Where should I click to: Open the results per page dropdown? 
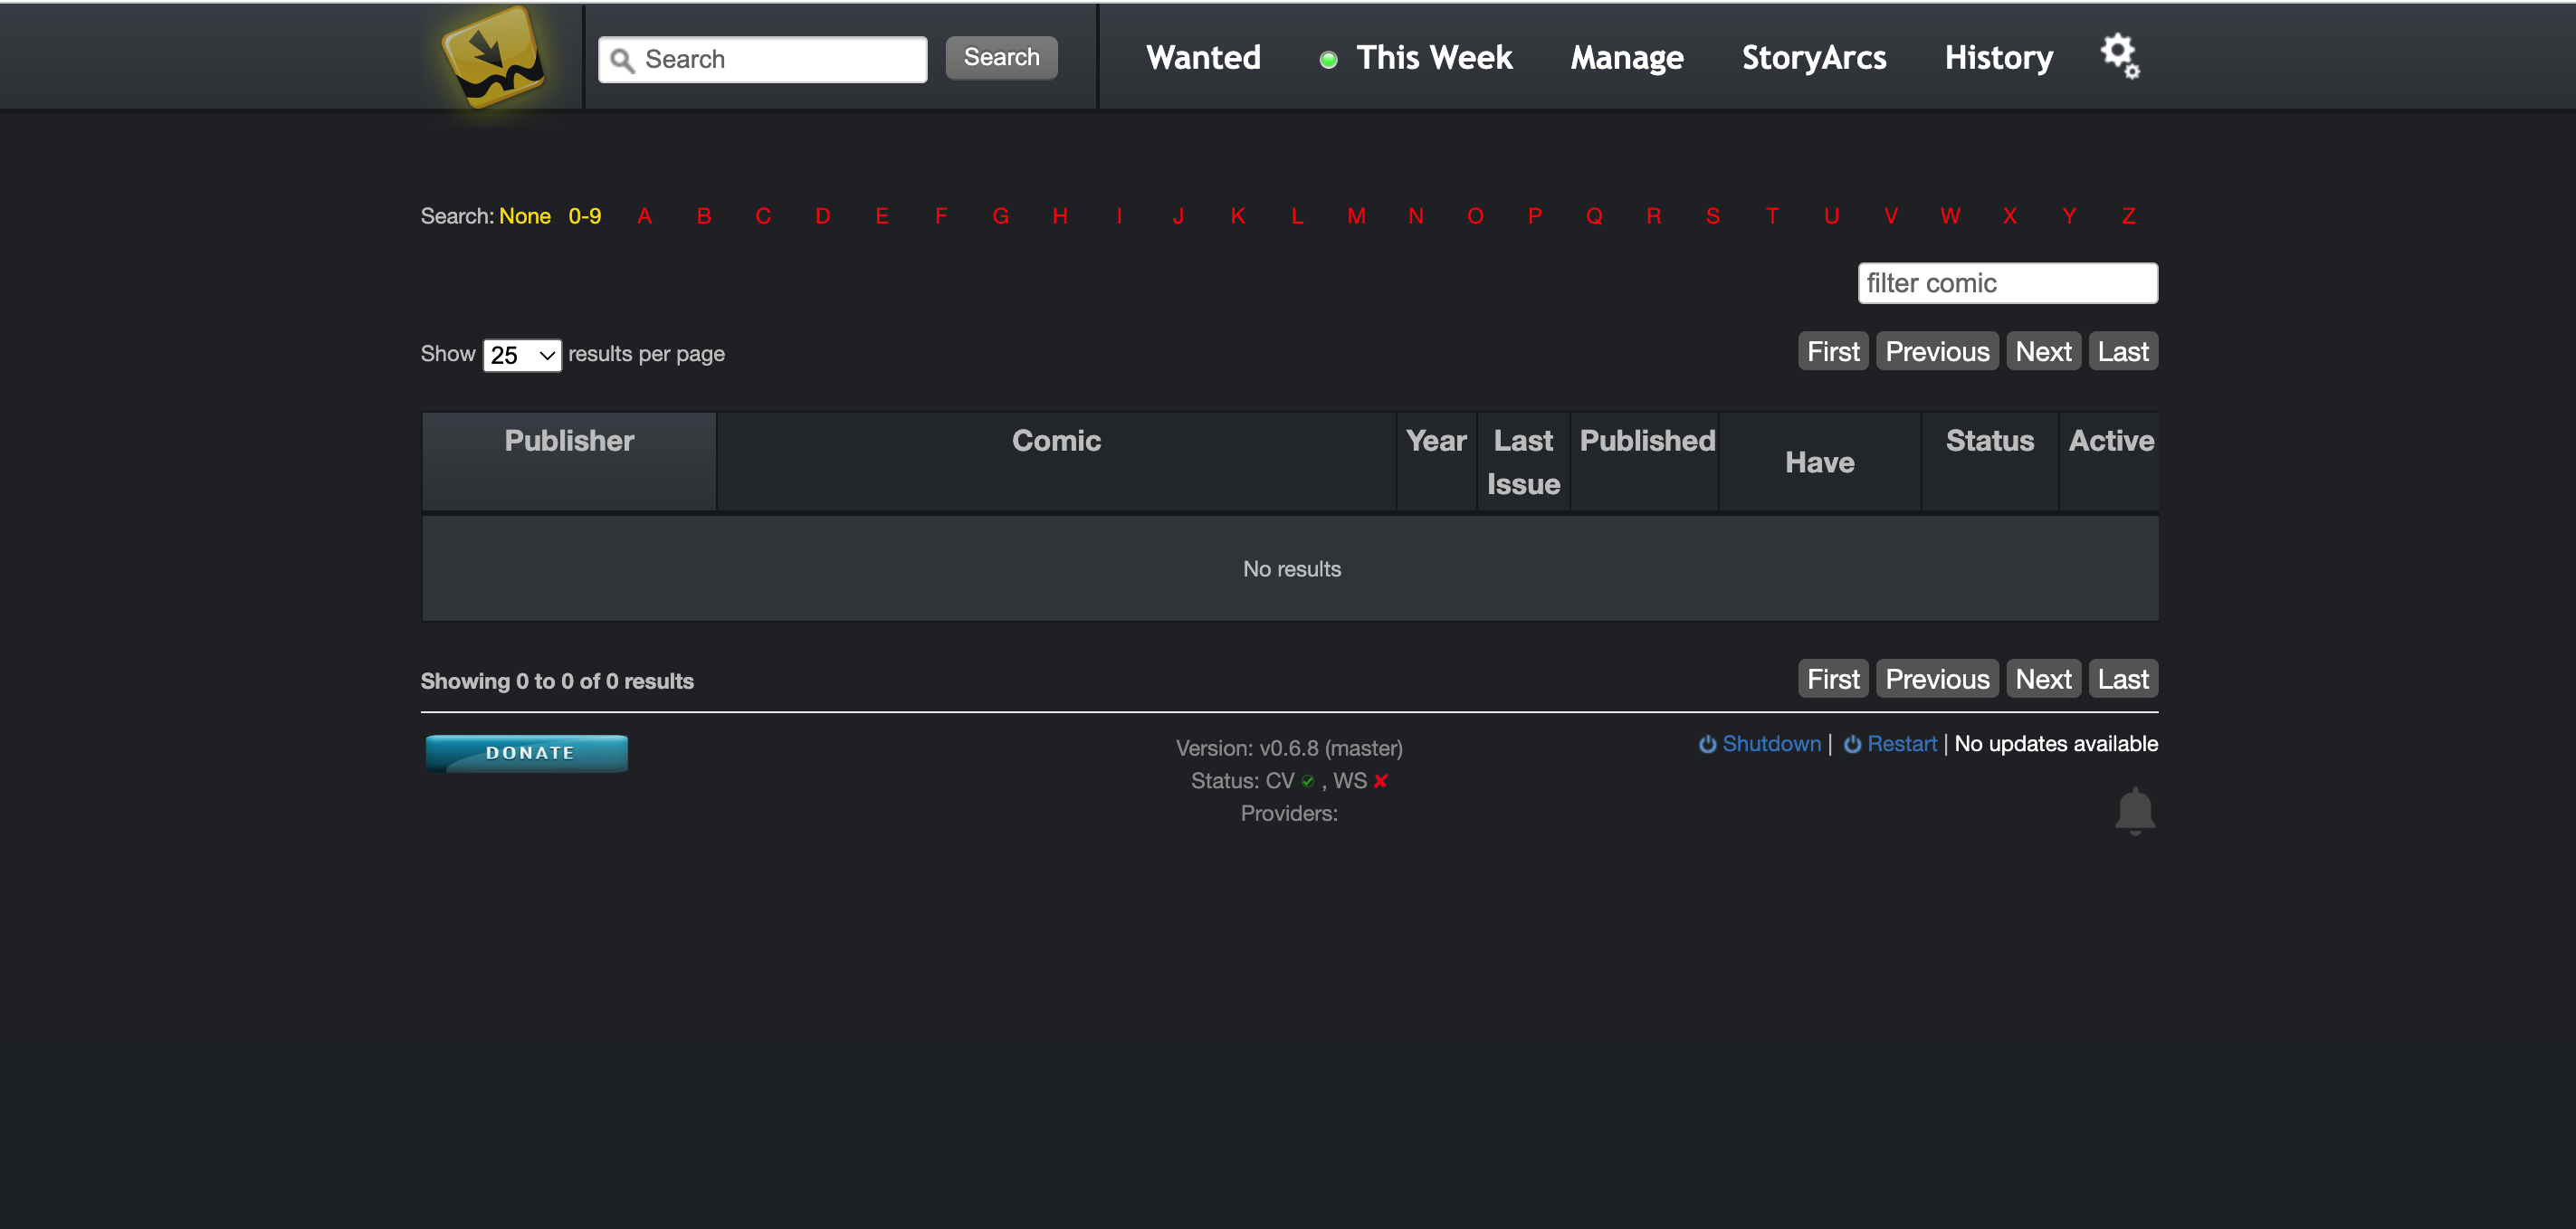(521, 354)
